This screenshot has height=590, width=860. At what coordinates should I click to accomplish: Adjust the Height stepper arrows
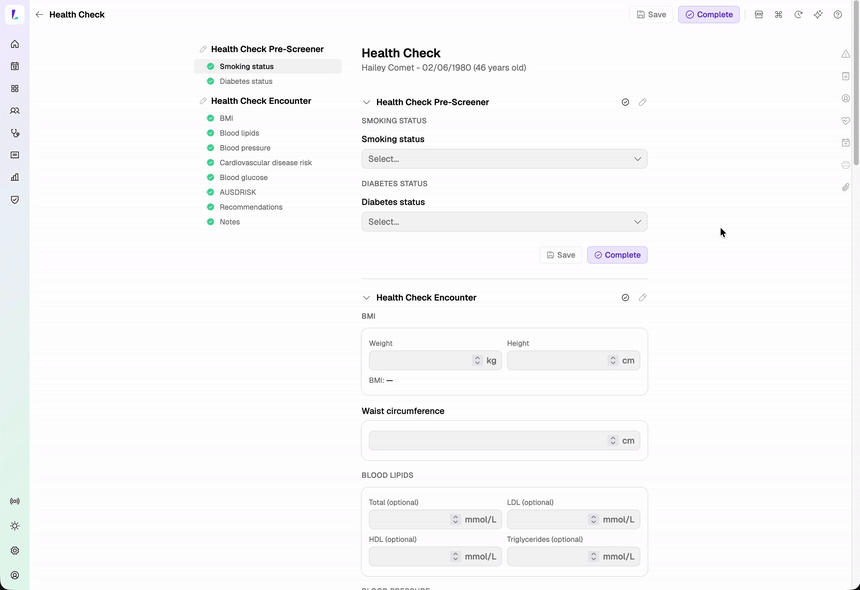tap(613, 360)
